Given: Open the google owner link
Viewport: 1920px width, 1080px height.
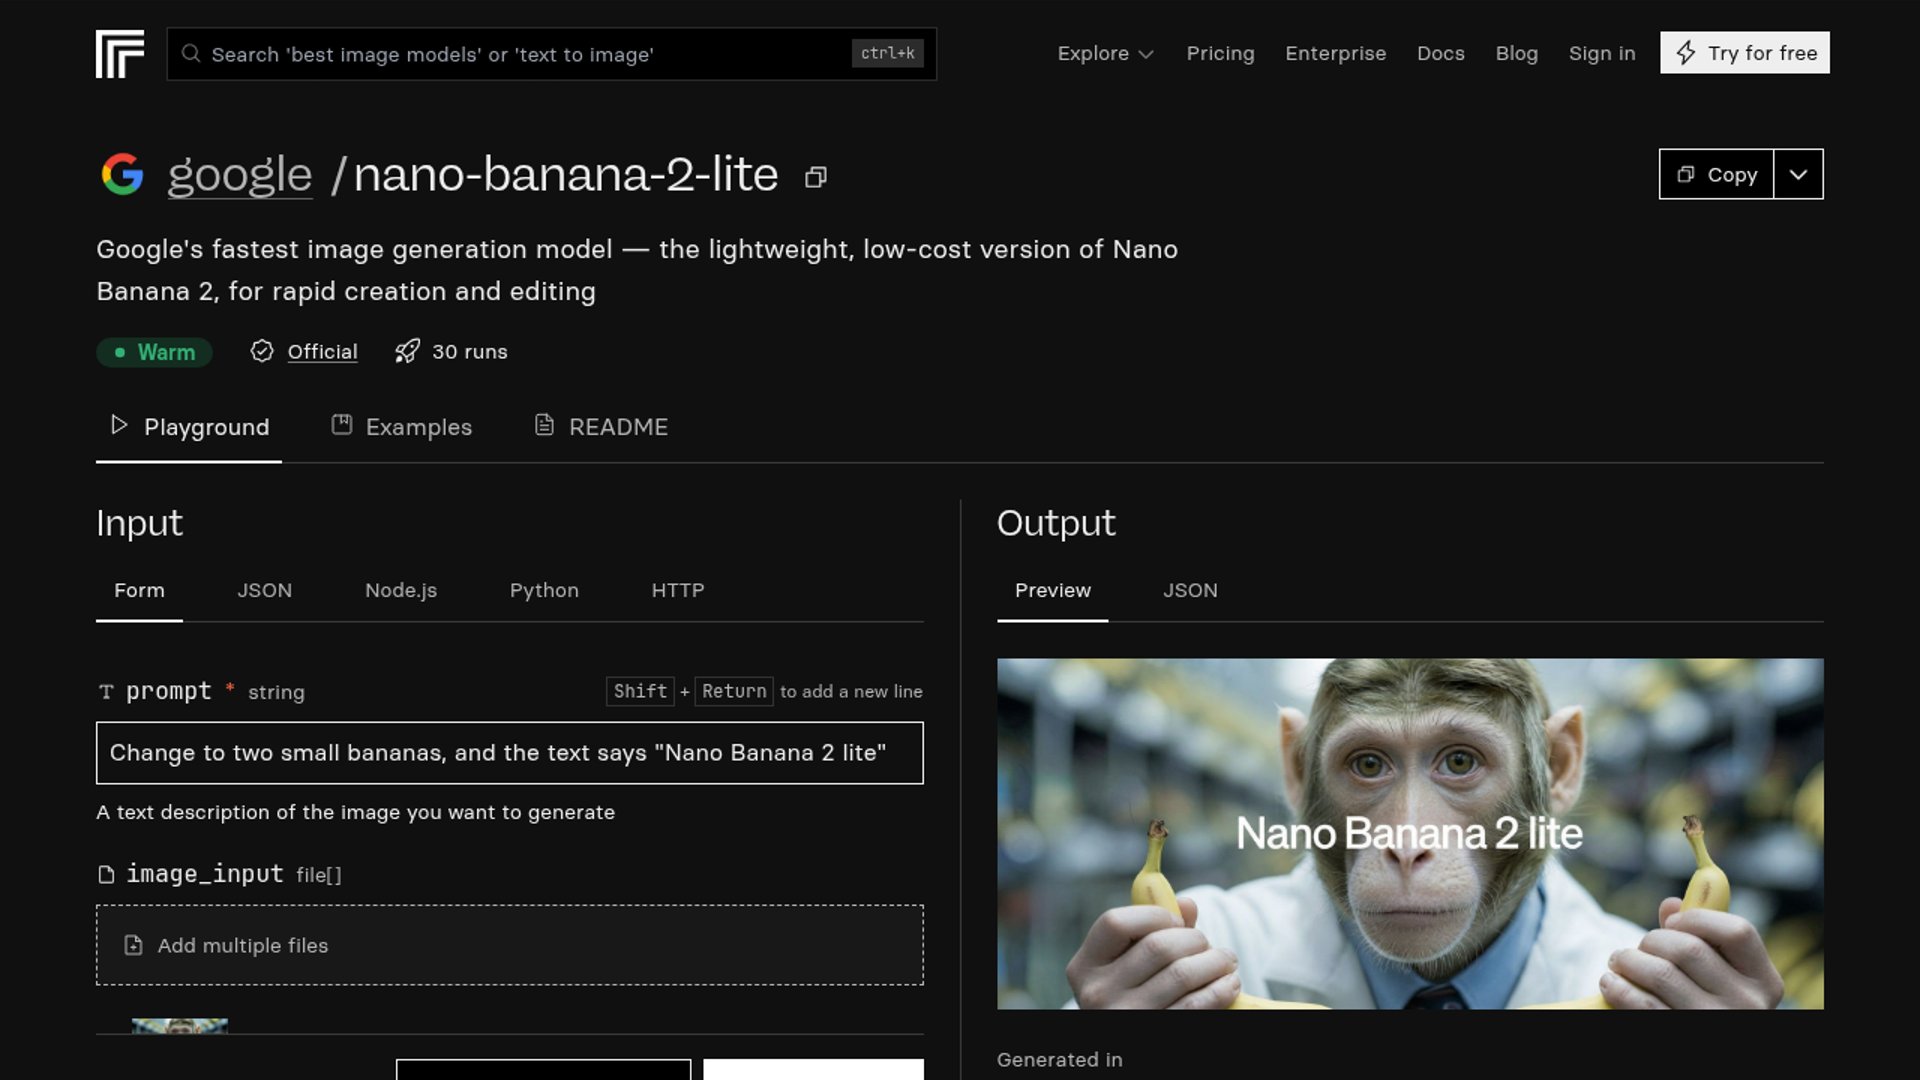Looking at the screenshot, I should pos(240,175).
